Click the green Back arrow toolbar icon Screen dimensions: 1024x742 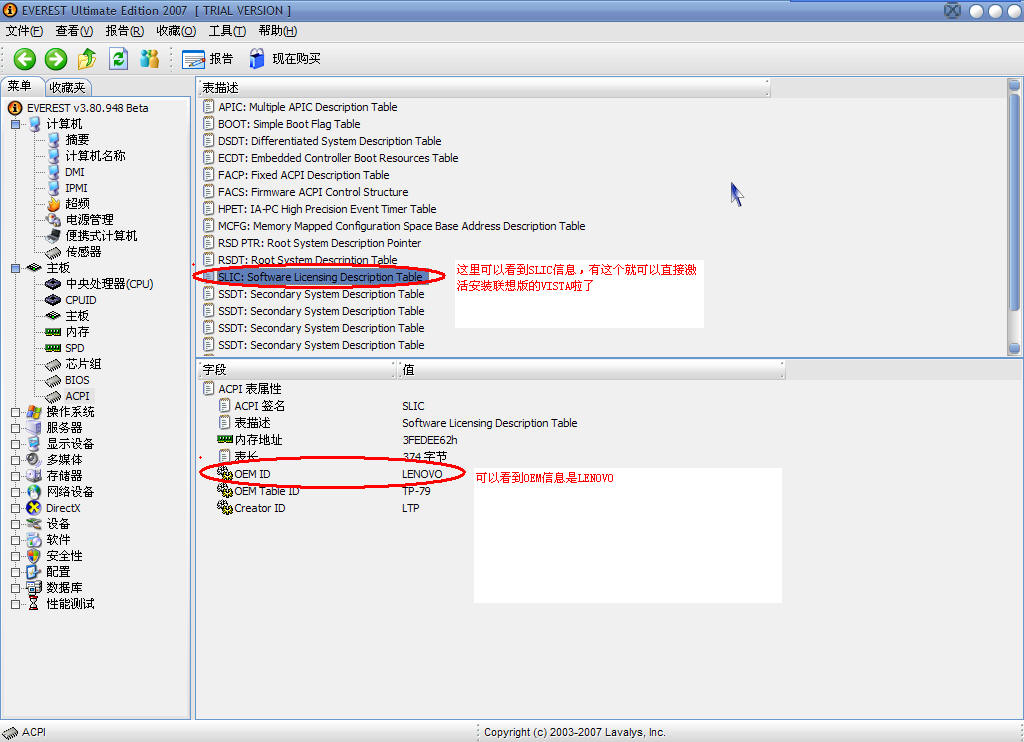[25, 59]
